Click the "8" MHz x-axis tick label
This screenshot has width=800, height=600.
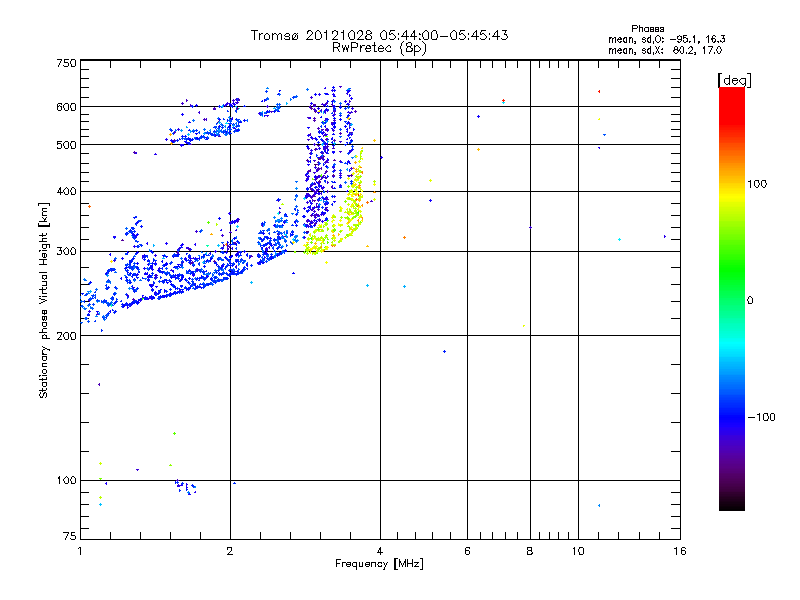530,551
